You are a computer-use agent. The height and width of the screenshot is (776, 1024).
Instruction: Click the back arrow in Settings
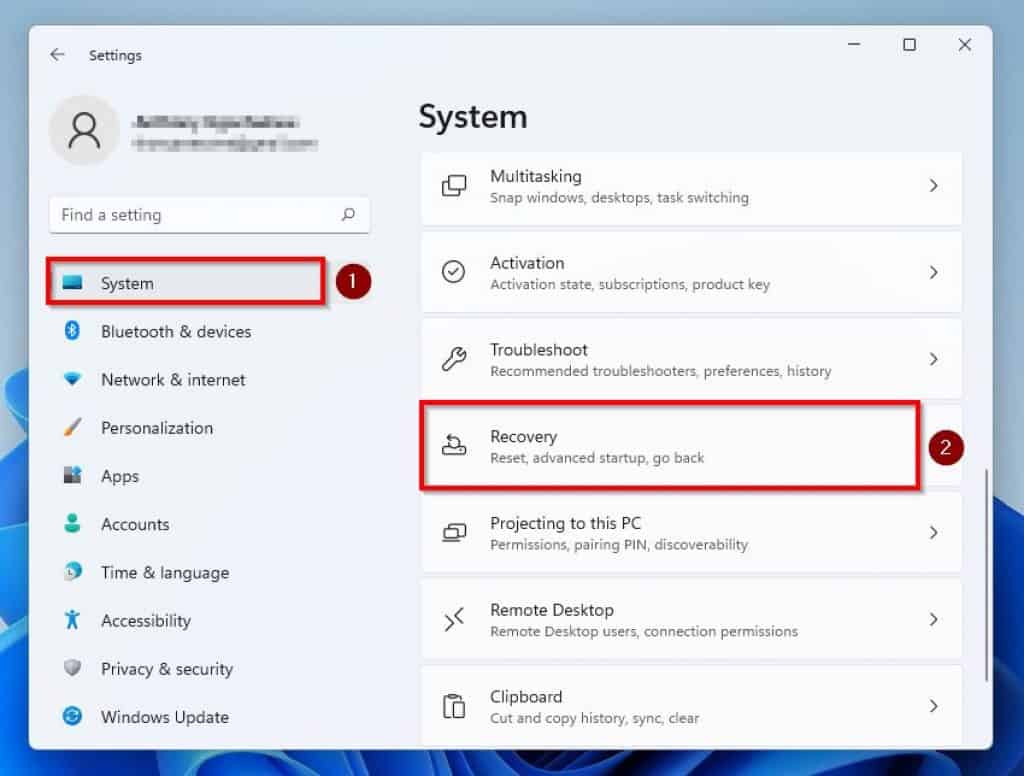(57, 55)
